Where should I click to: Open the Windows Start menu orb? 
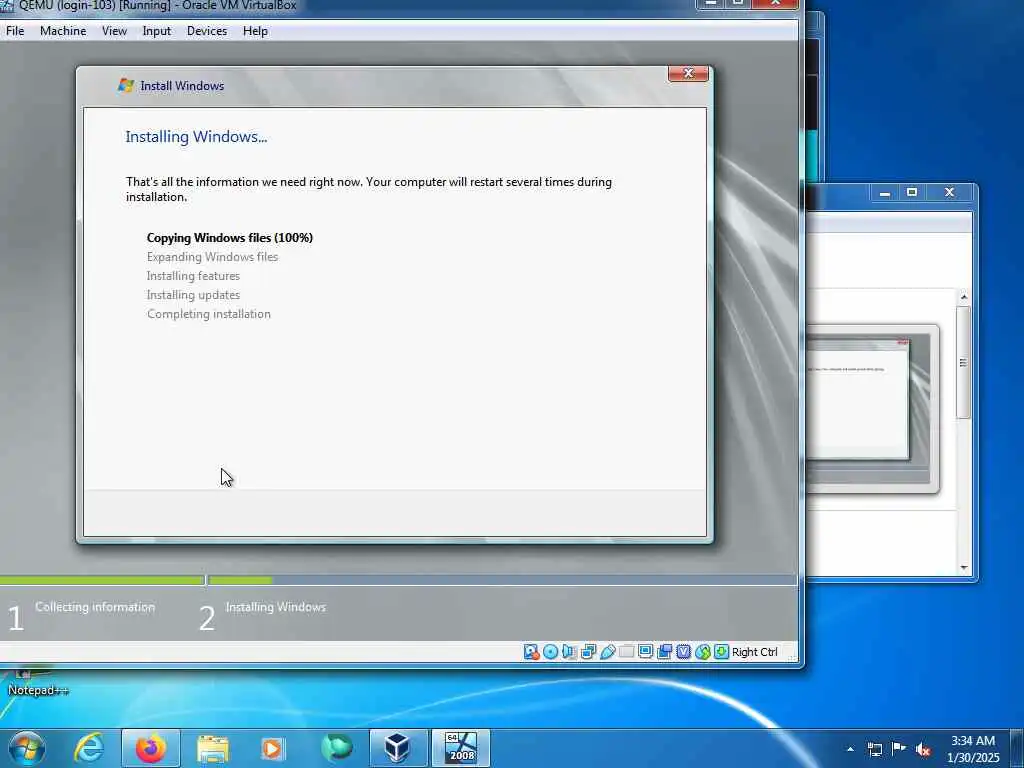pos(26,748)
